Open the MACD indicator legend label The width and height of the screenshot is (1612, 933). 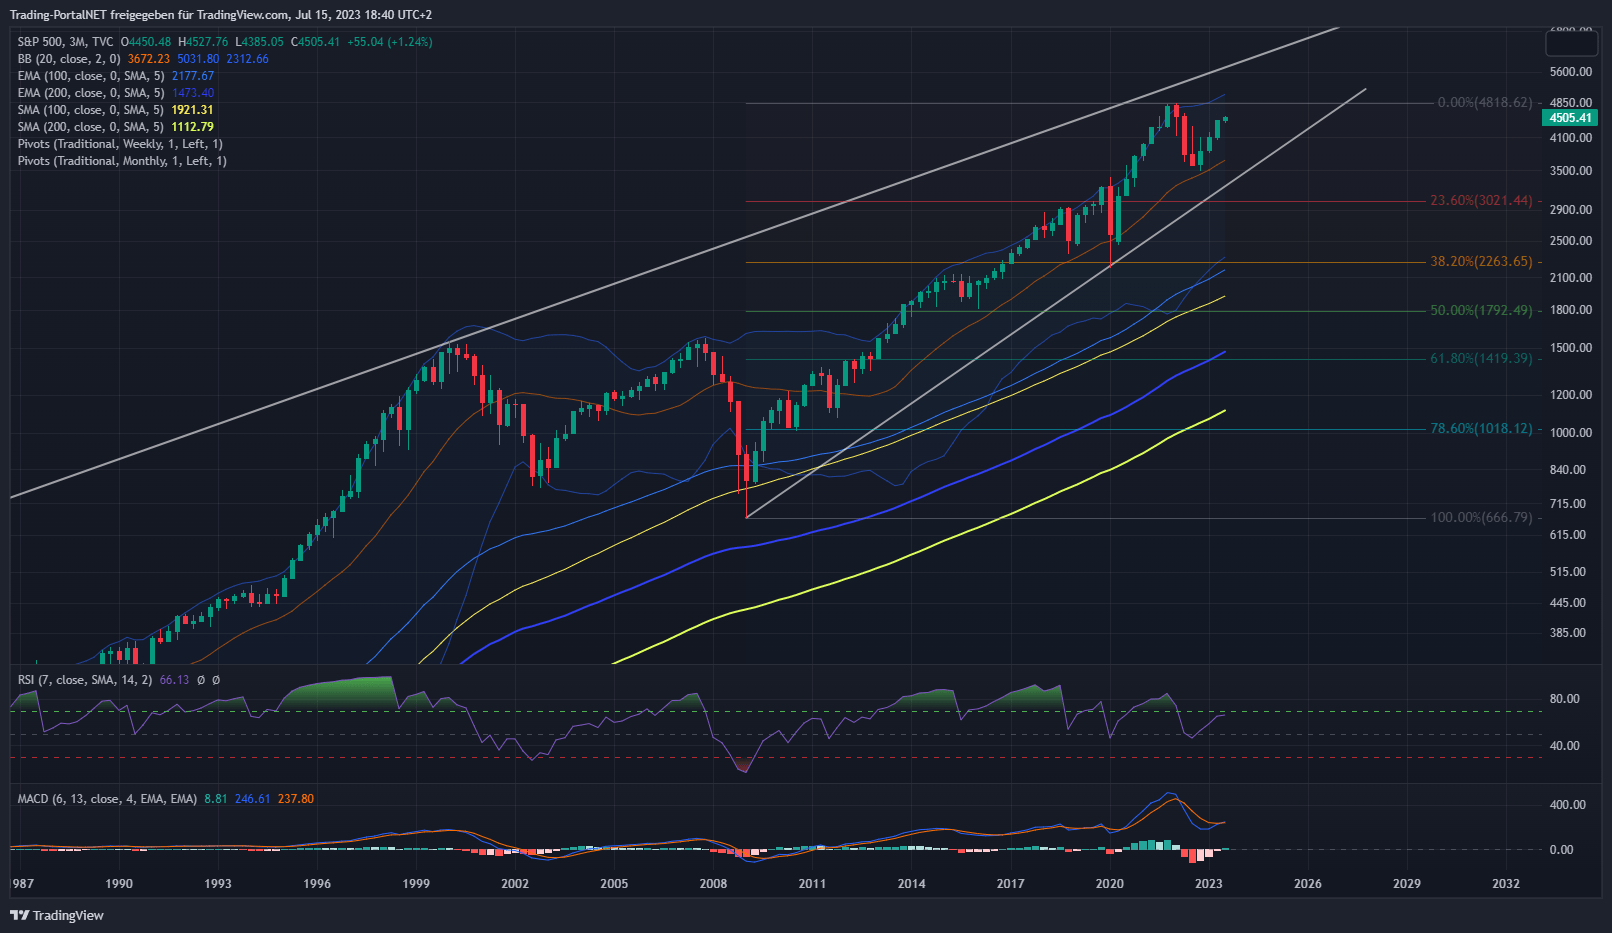coord(106,799)
